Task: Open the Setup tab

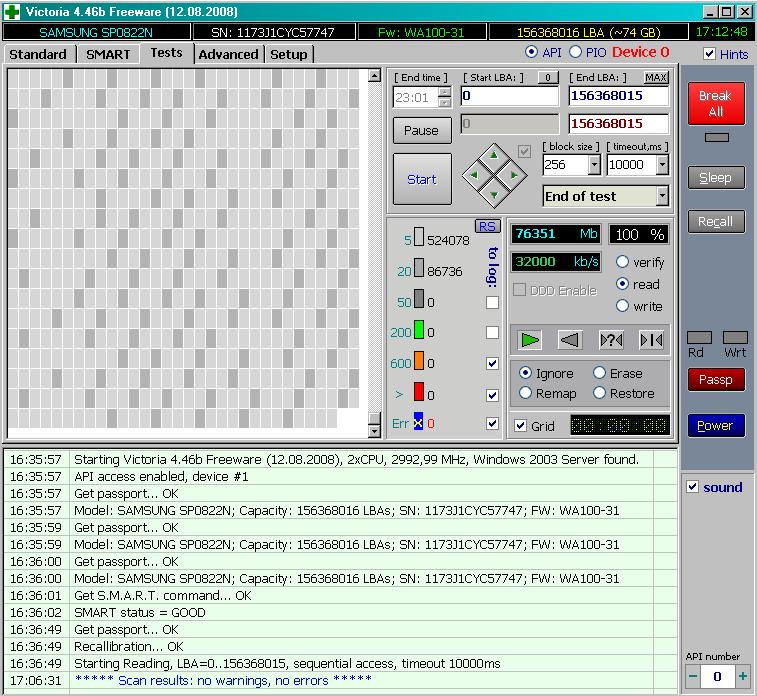Action: click(288, 54)
